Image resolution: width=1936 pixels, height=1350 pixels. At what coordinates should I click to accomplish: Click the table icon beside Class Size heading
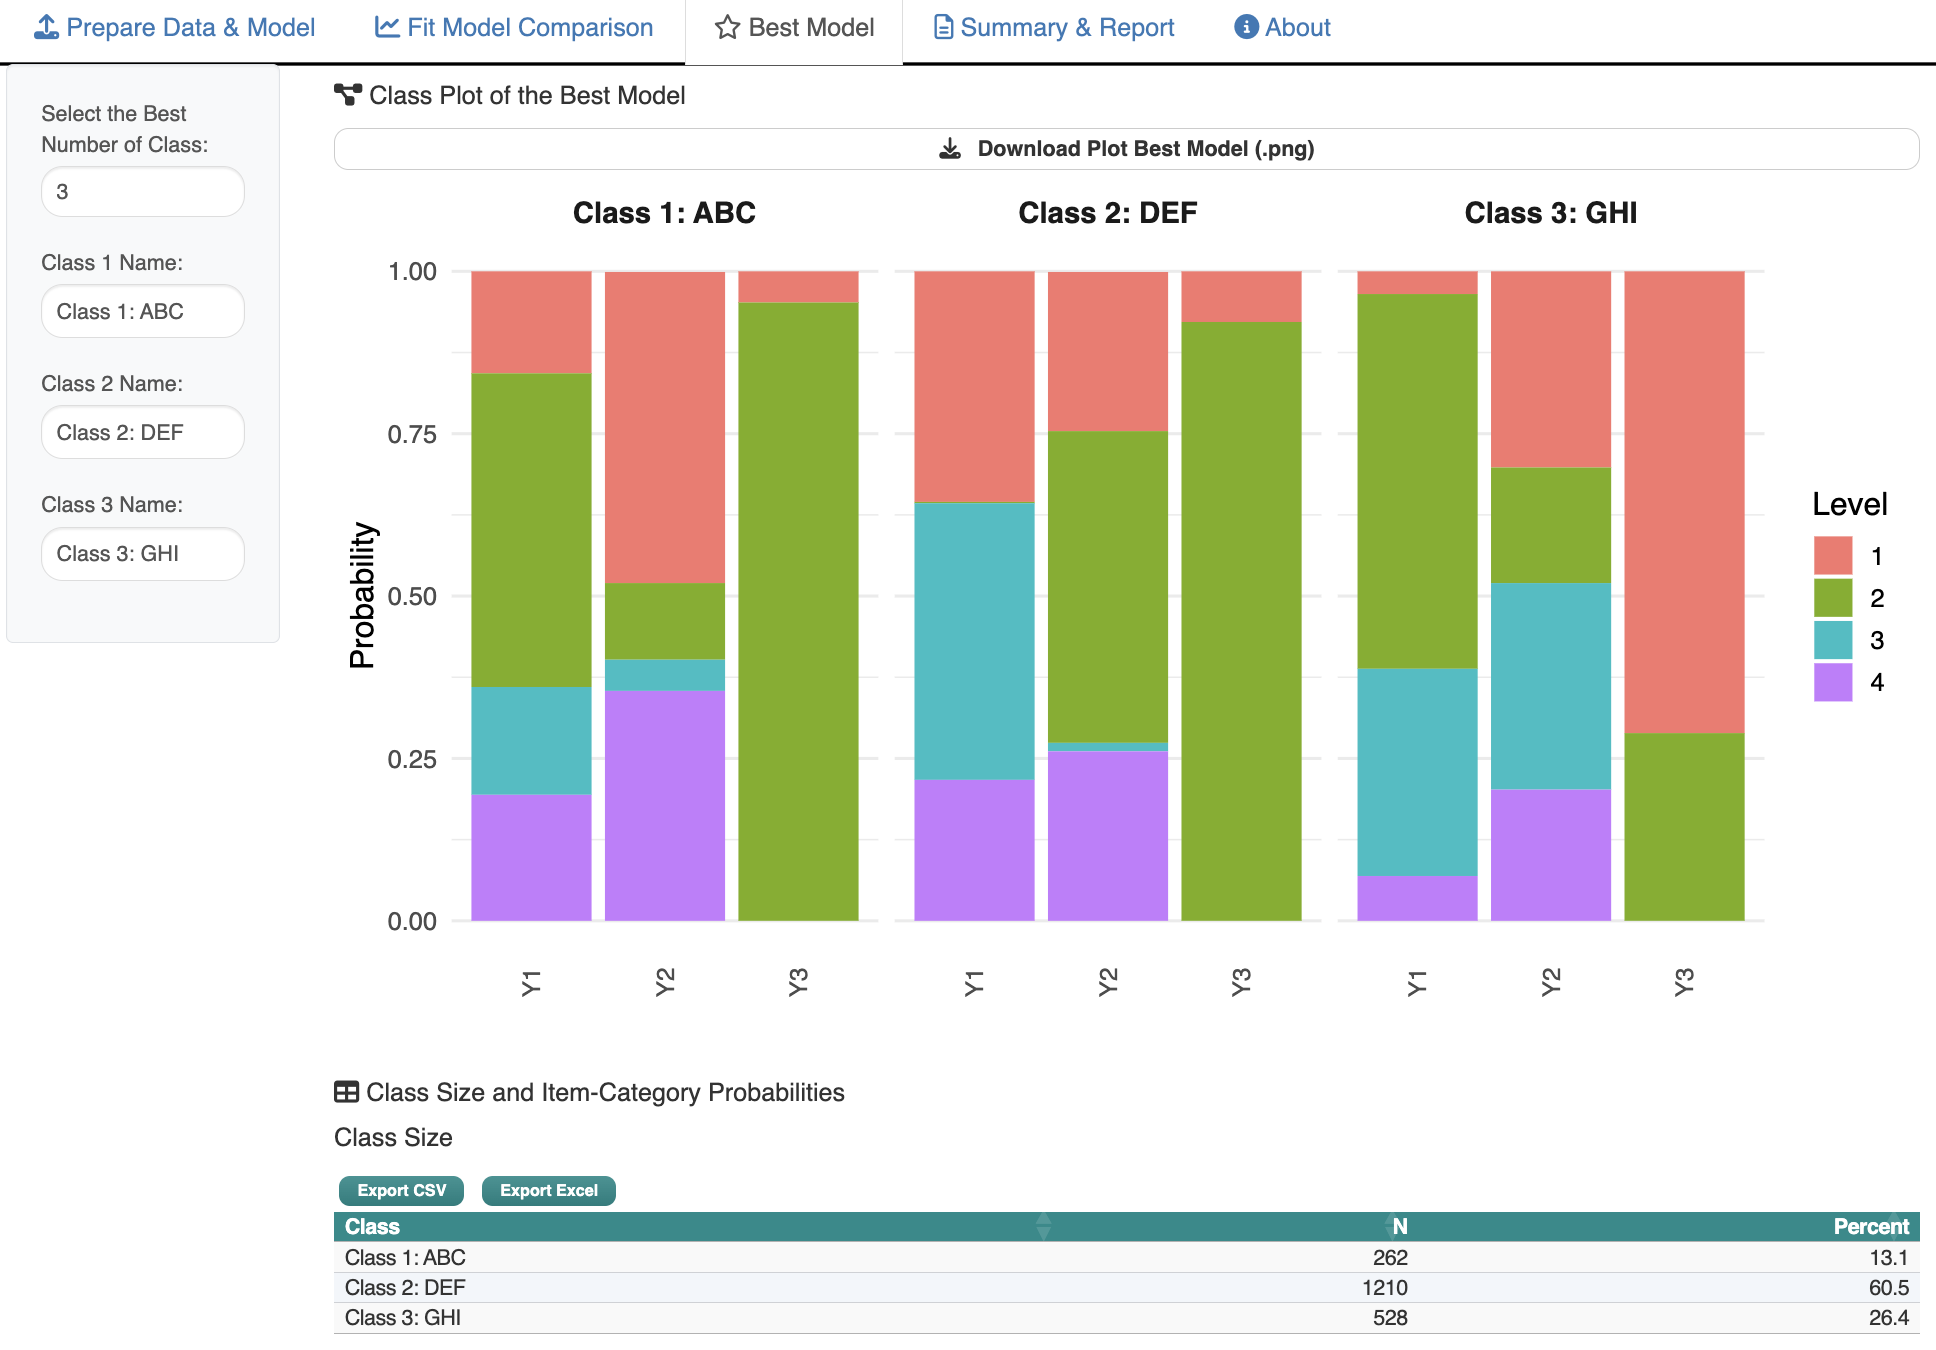(346, 1092)
